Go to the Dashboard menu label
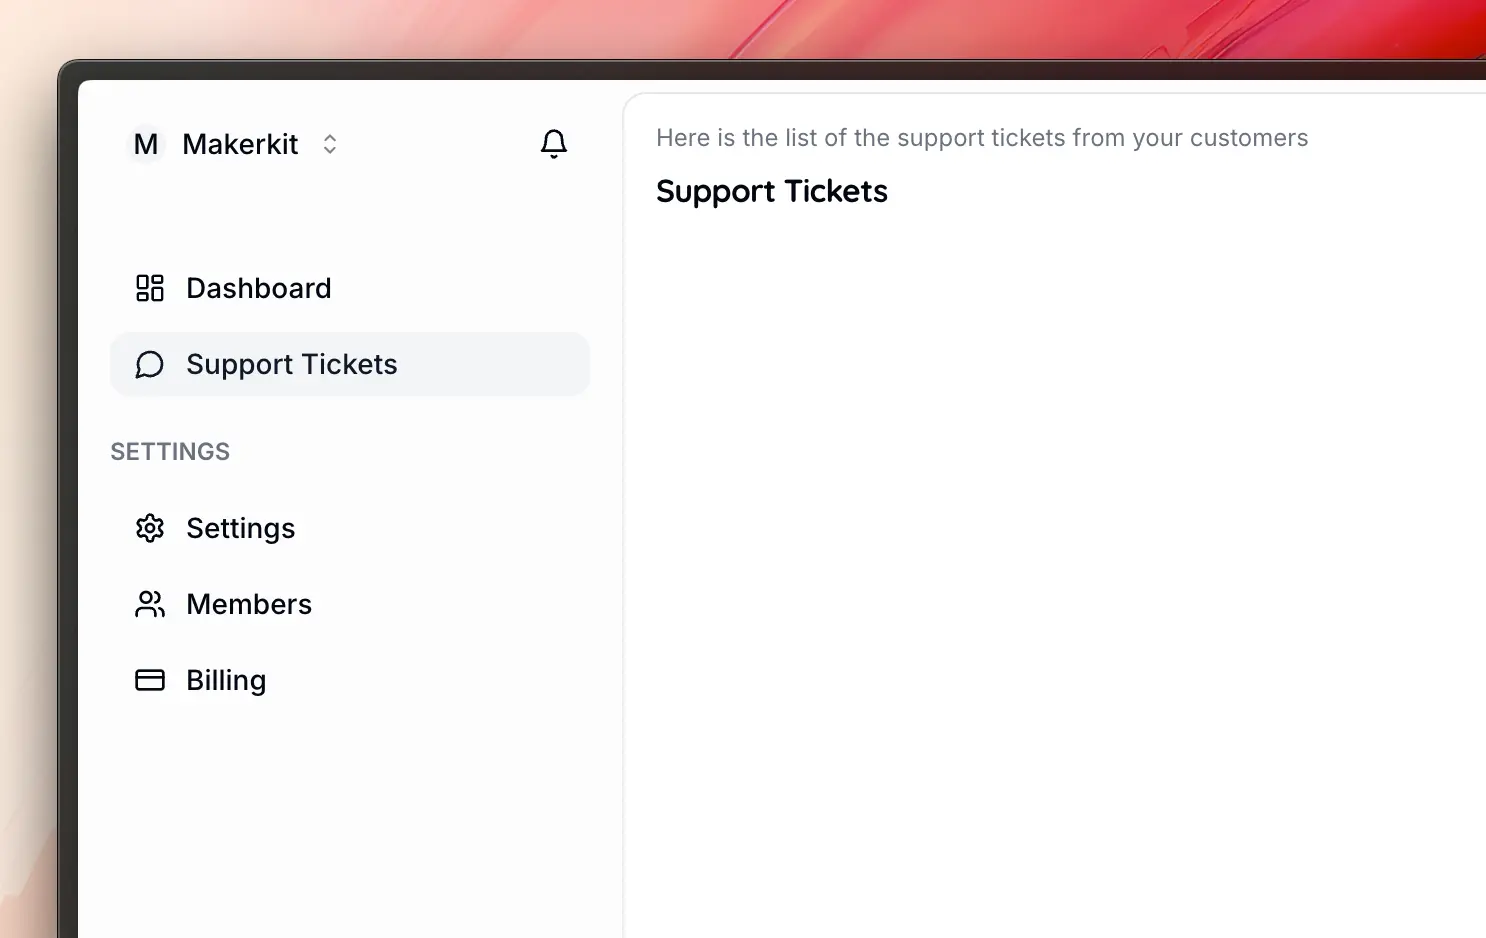 [258, 288]
